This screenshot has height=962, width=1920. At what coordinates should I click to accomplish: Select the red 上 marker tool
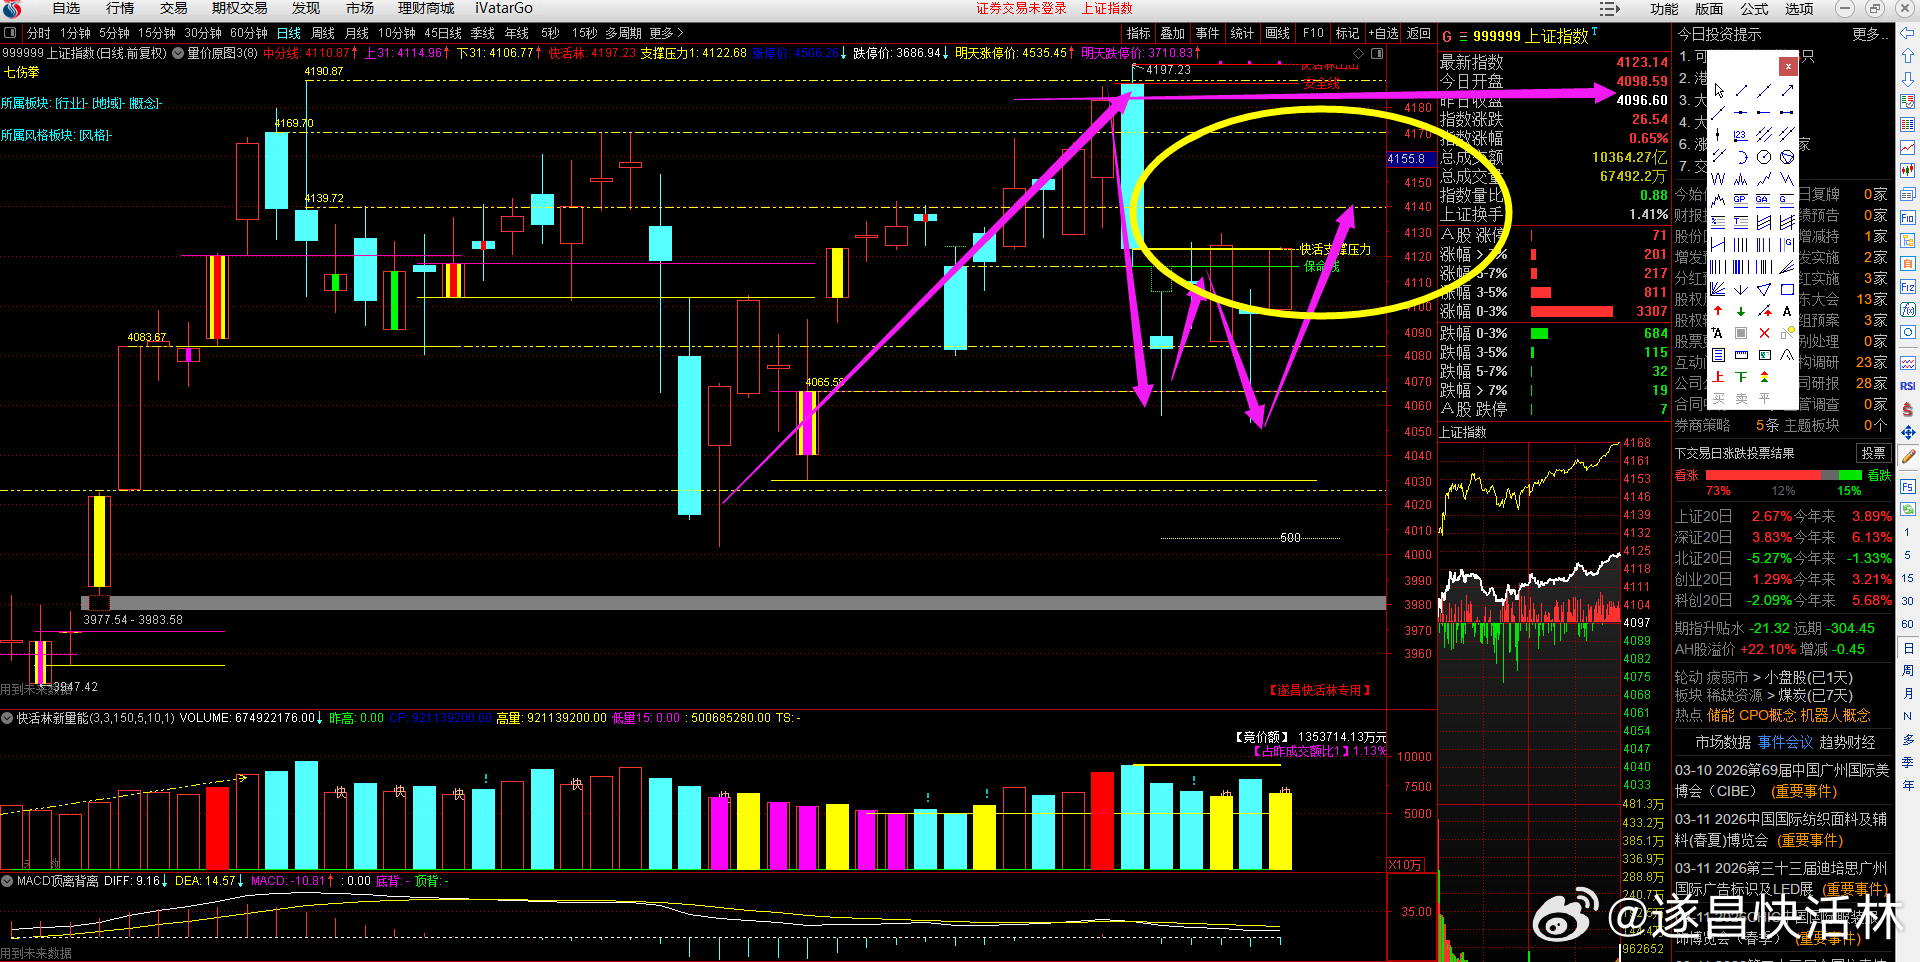coord(1718,377)
